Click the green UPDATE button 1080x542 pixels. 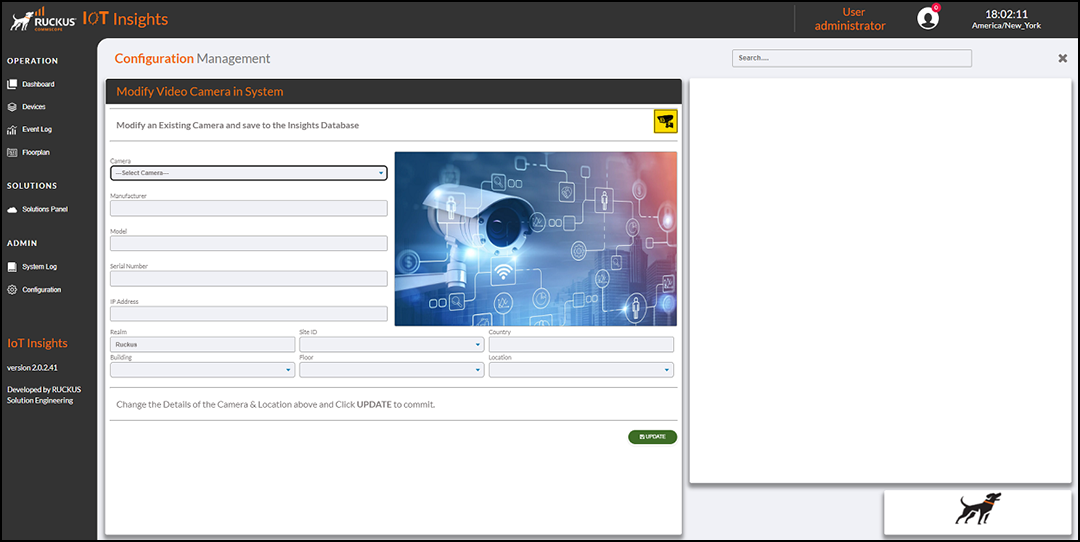pyautogui.click(x=652, y=437)
